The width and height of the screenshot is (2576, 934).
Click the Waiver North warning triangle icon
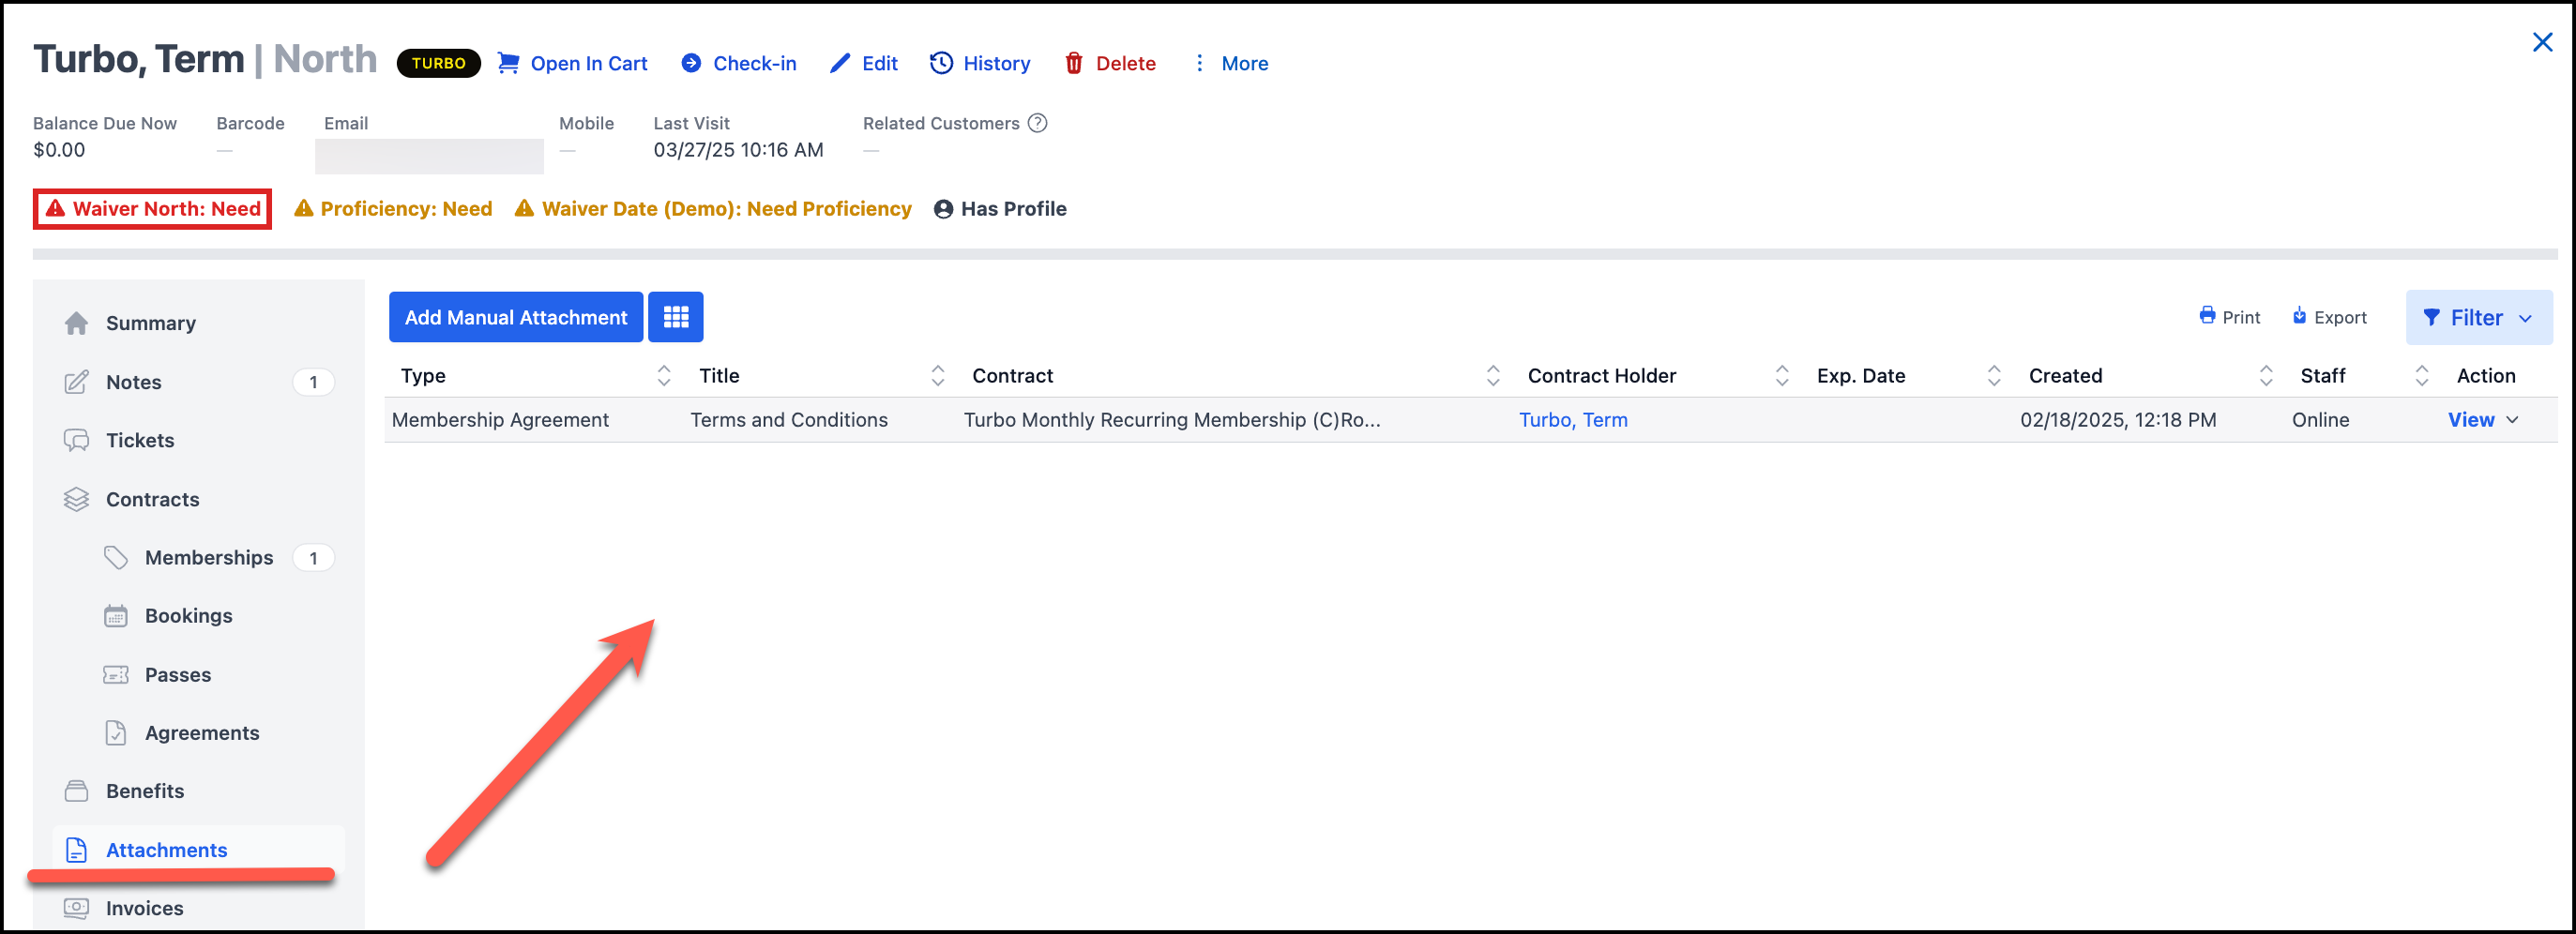[56, 208]
